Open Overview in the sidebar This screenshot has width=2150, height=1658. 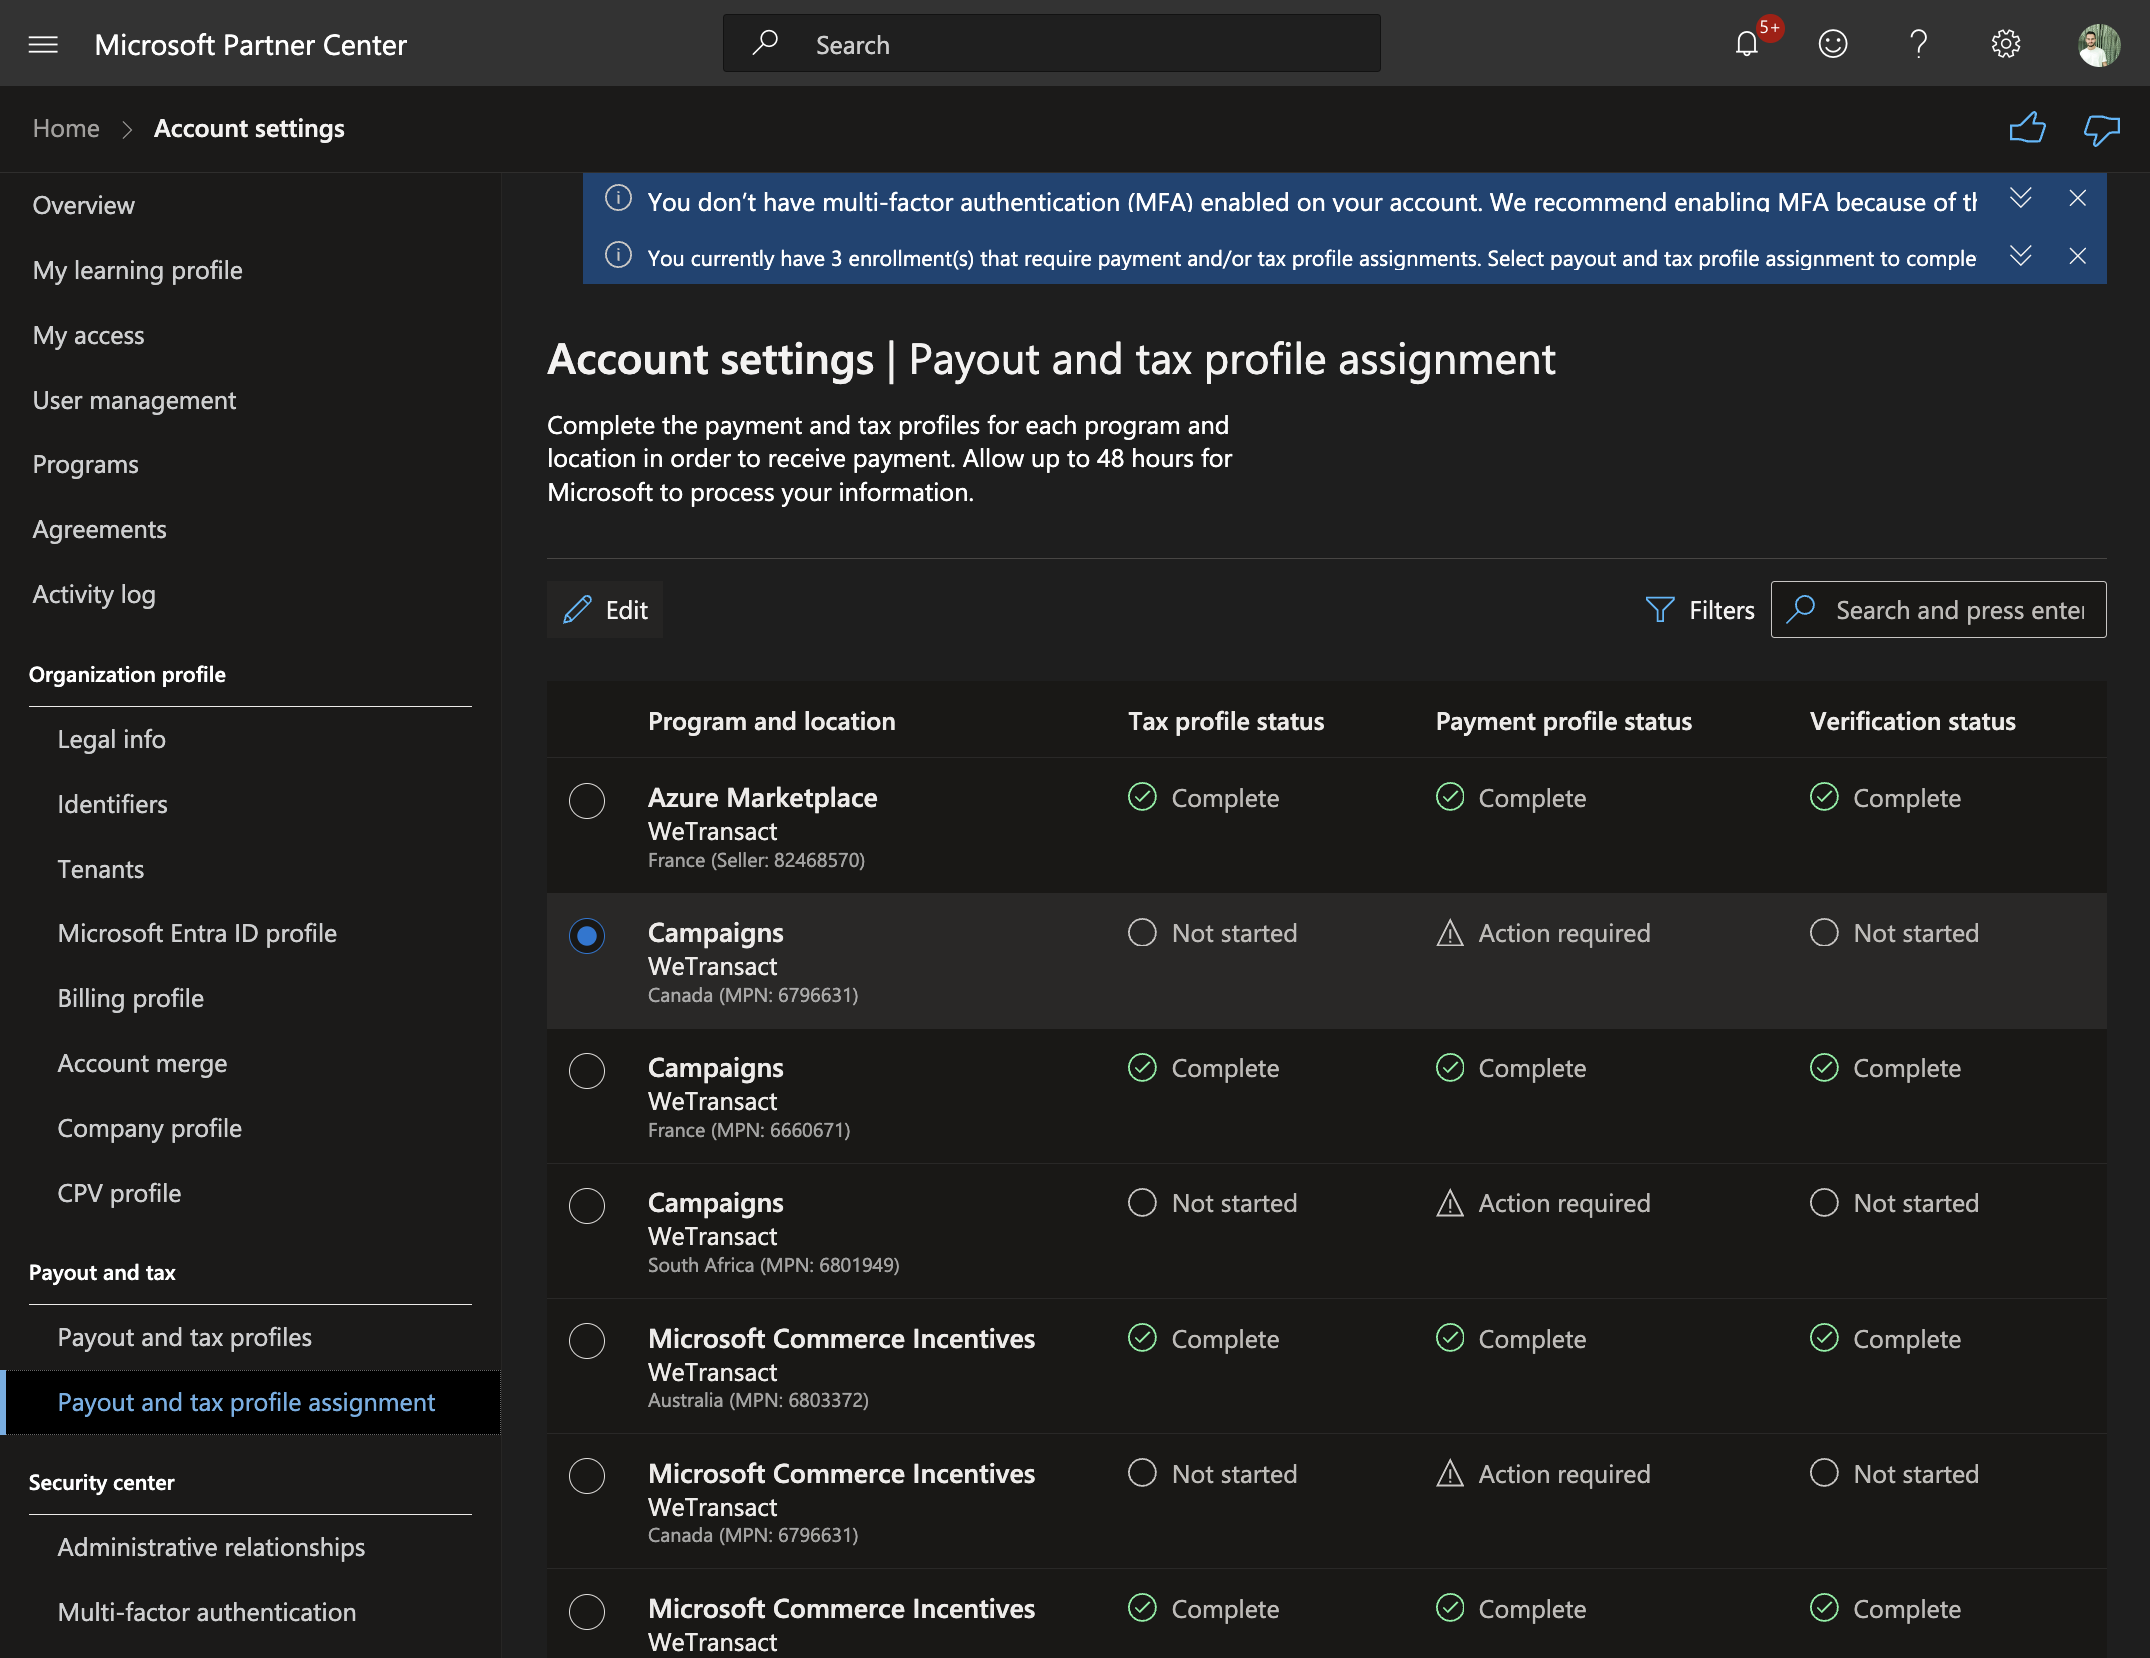(83, 205)
